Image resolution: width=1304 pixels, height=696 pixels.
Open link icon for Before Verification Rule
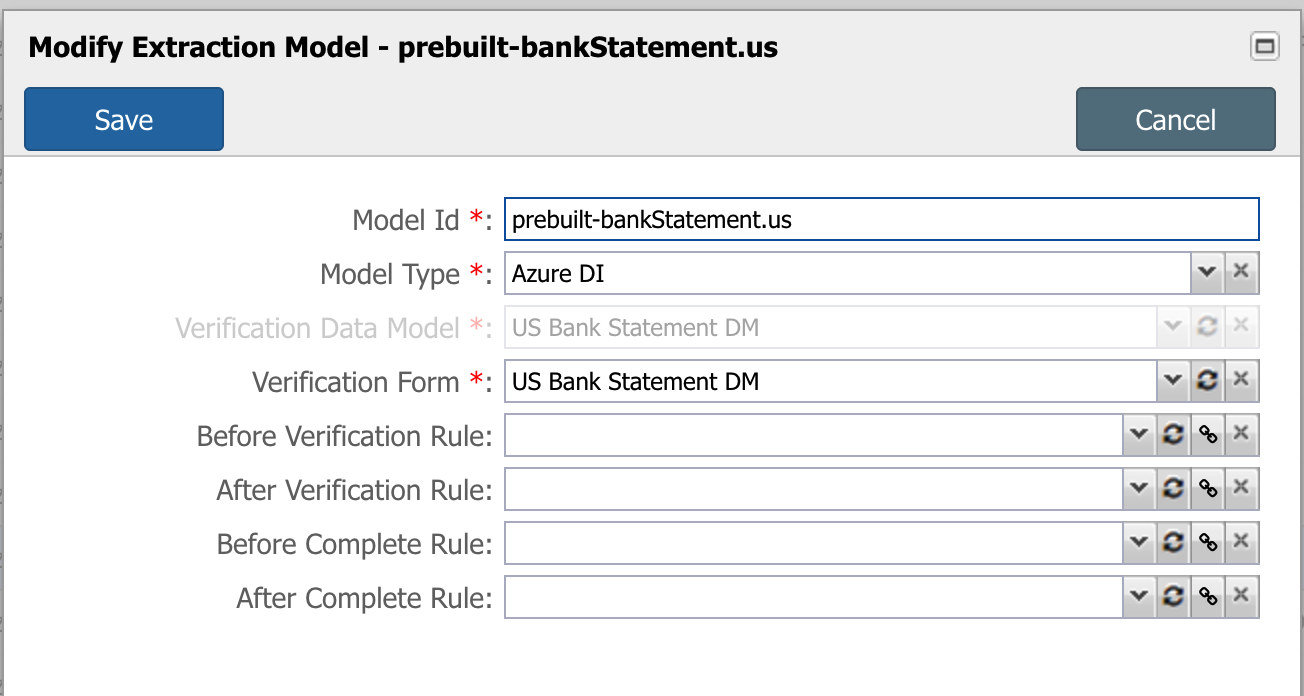coord(1207,435)
